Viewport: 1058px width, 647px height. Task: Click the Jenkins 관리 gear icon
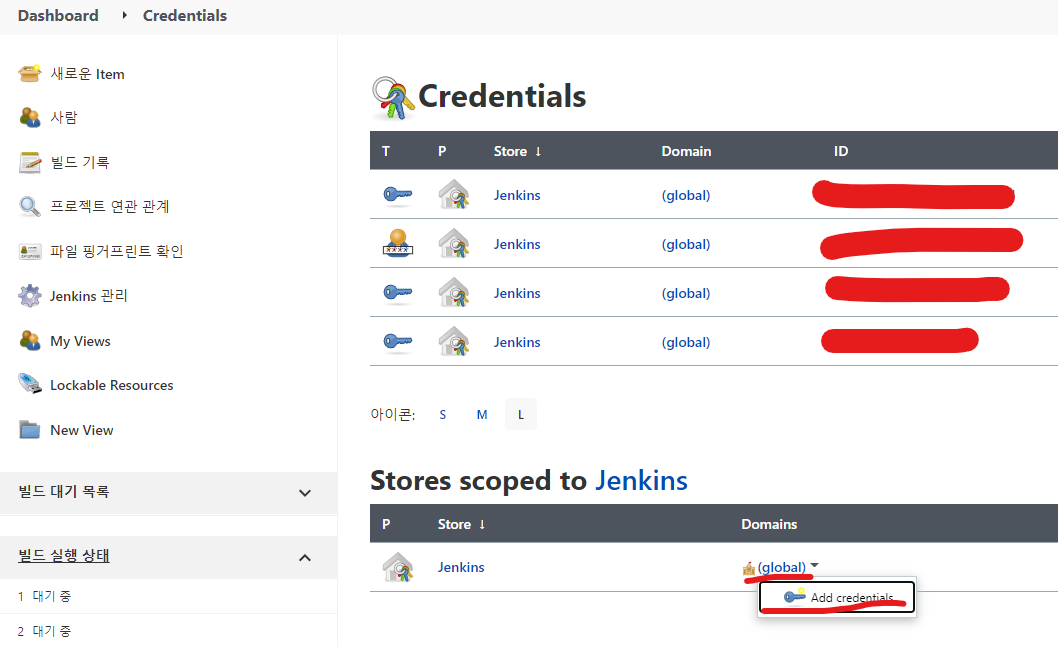click(x=30, y=296)
